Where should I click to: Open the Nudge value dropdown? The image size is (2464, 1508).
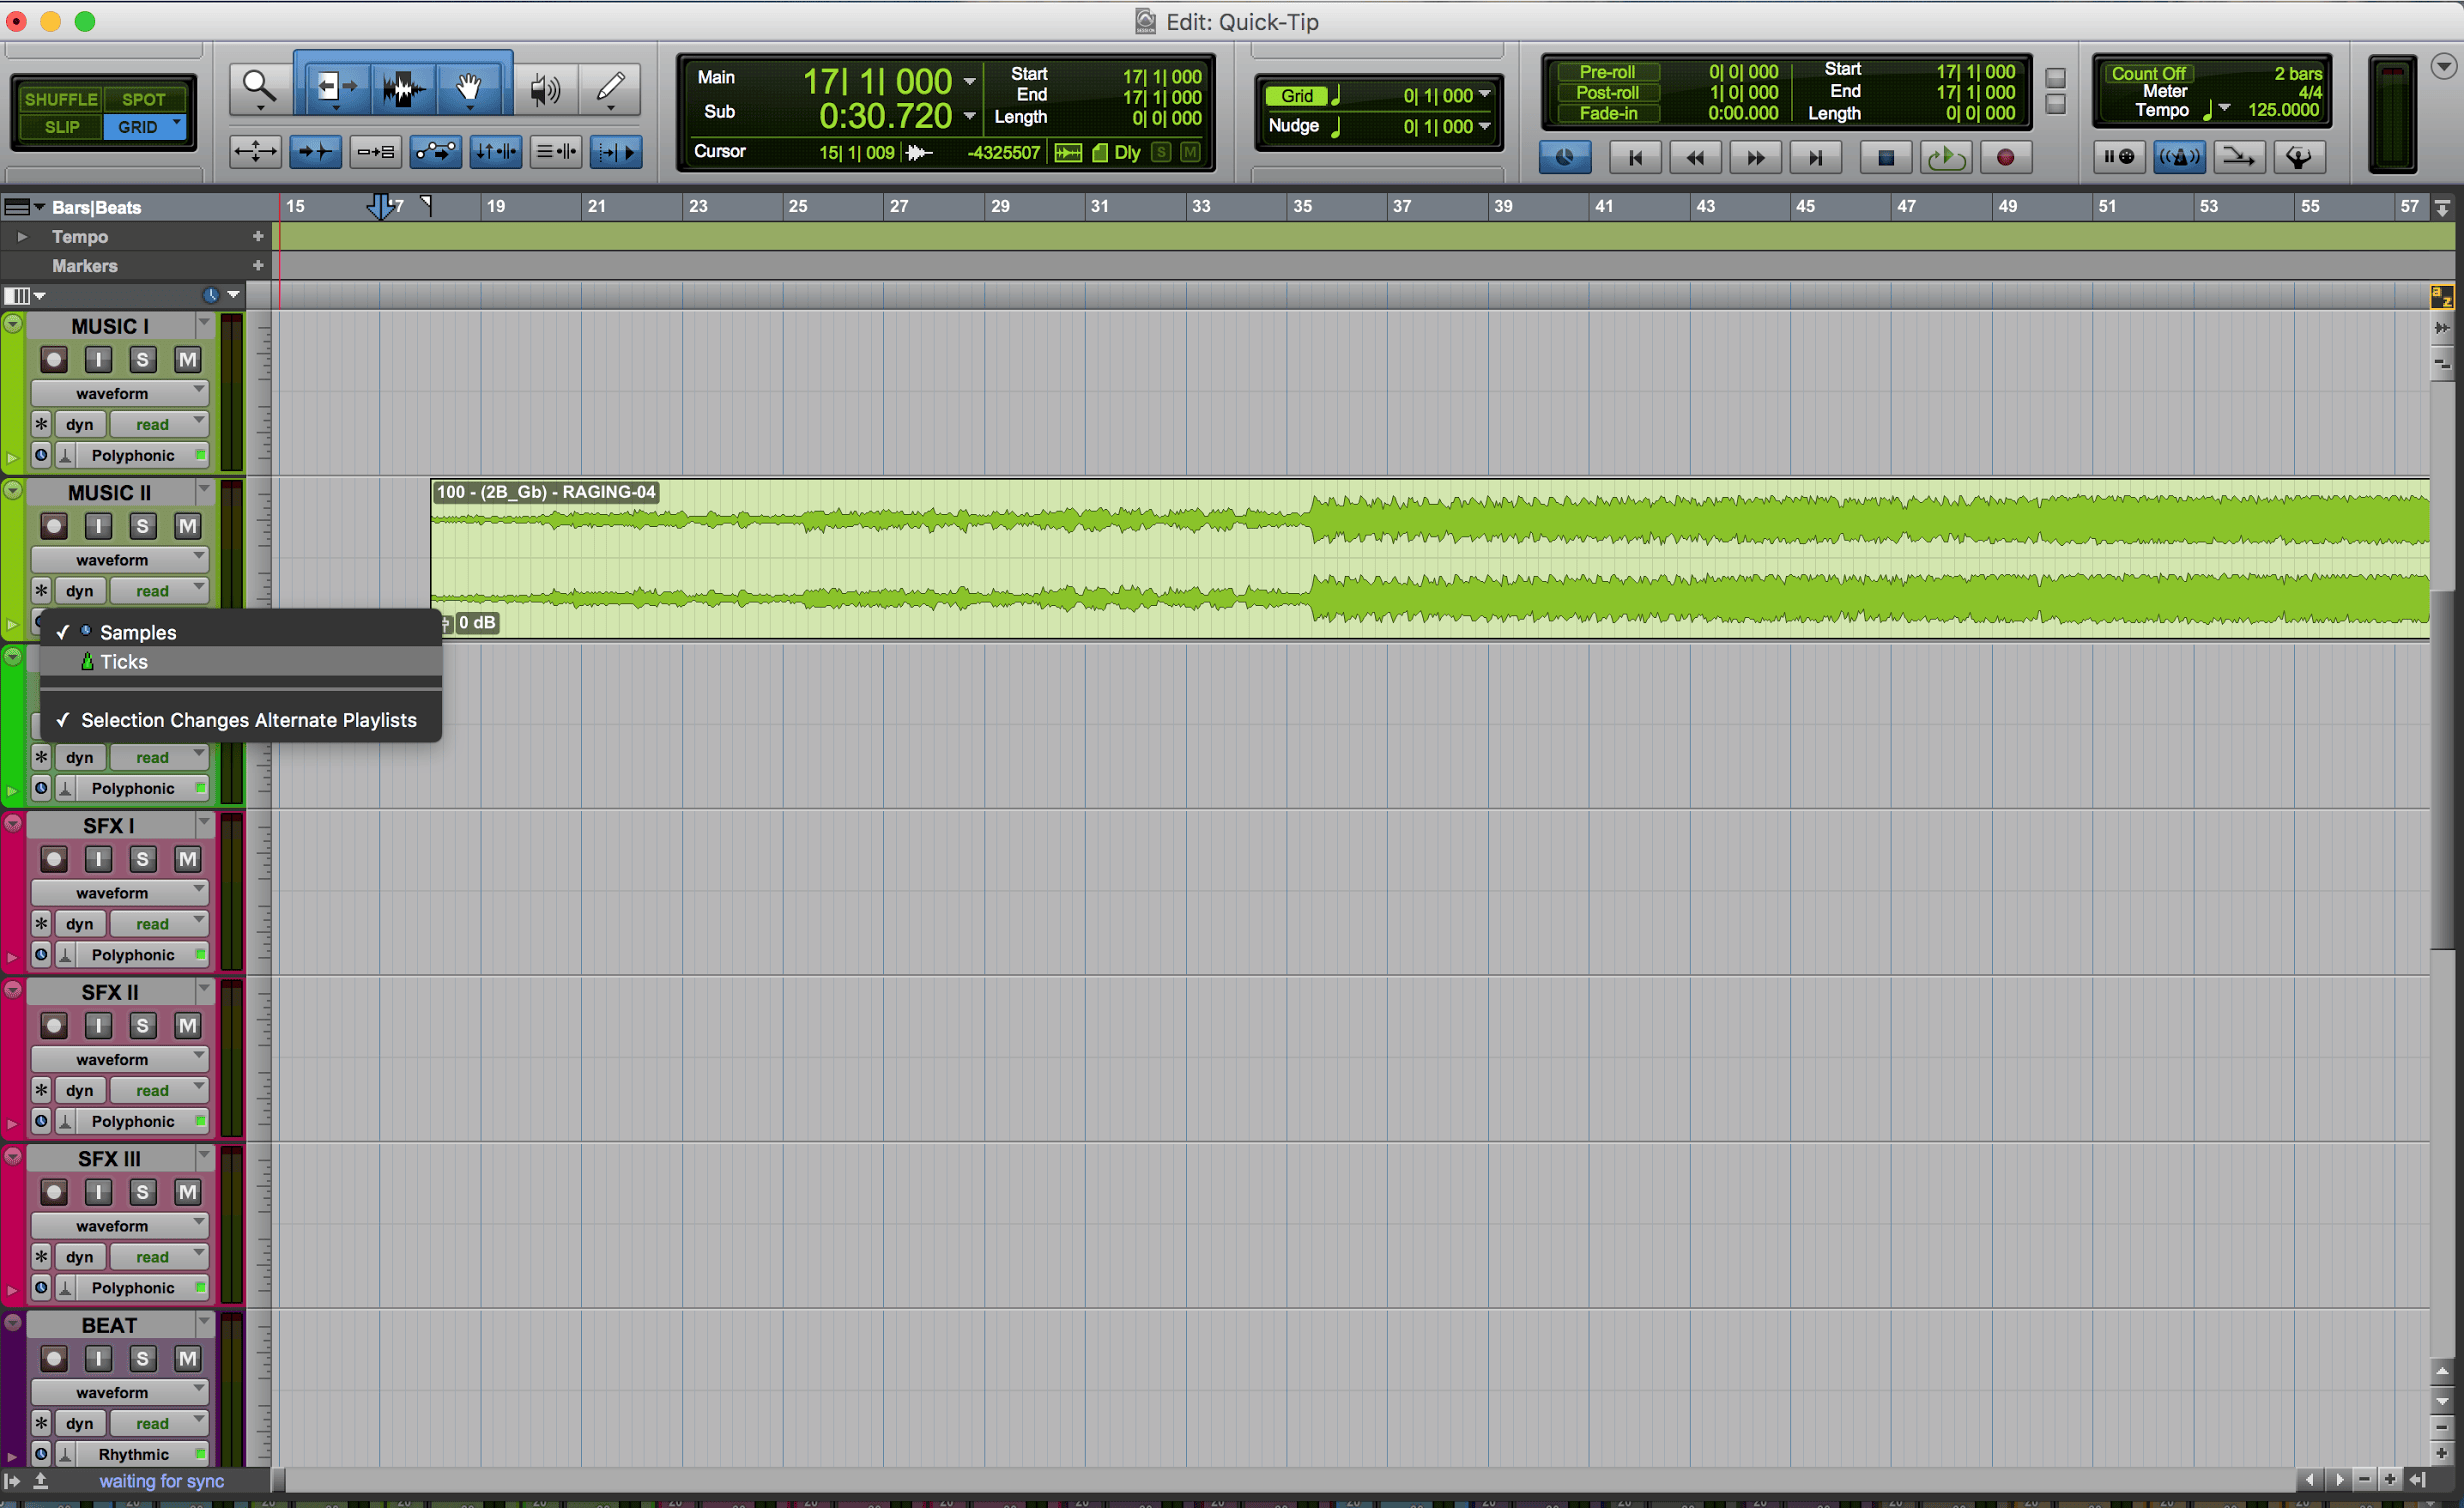click(1485, 126)
